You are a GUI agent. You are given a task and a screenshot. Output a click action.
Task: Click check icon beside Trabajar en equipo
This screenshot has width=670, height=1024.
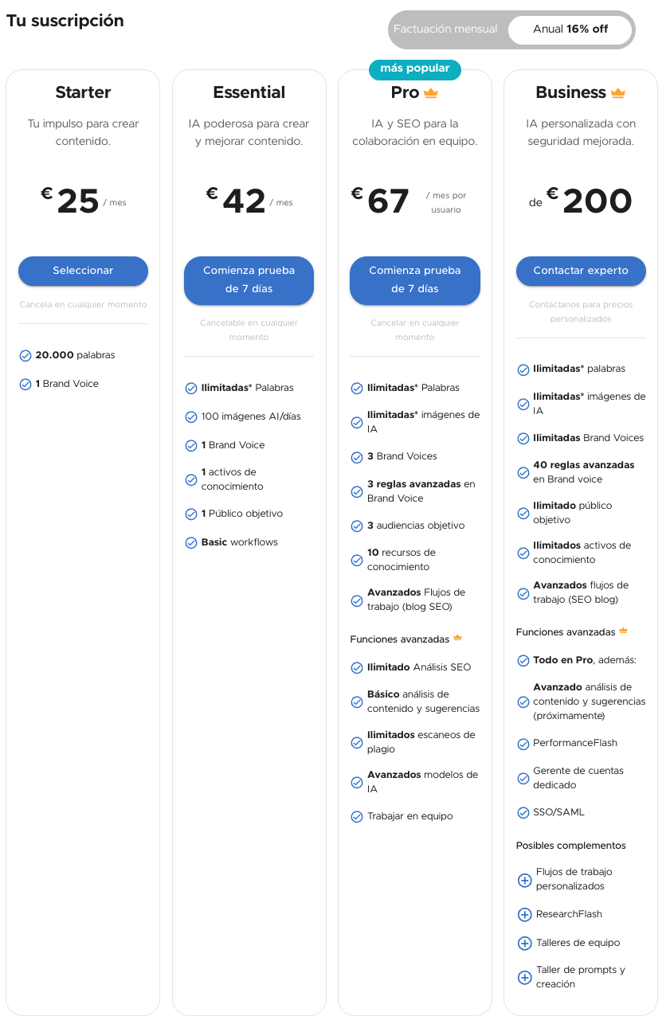click(357, 816)
